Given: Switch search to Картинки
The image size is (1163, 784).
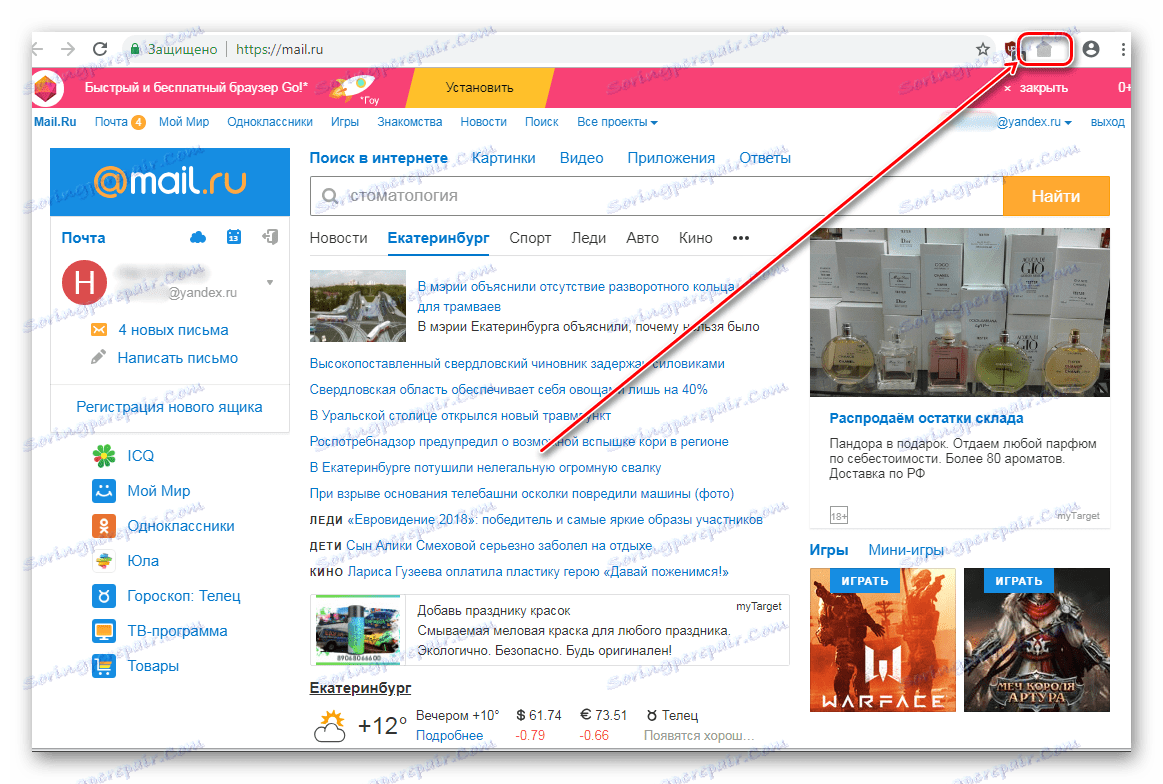Looking at the screenshot, I should (504, 158).
